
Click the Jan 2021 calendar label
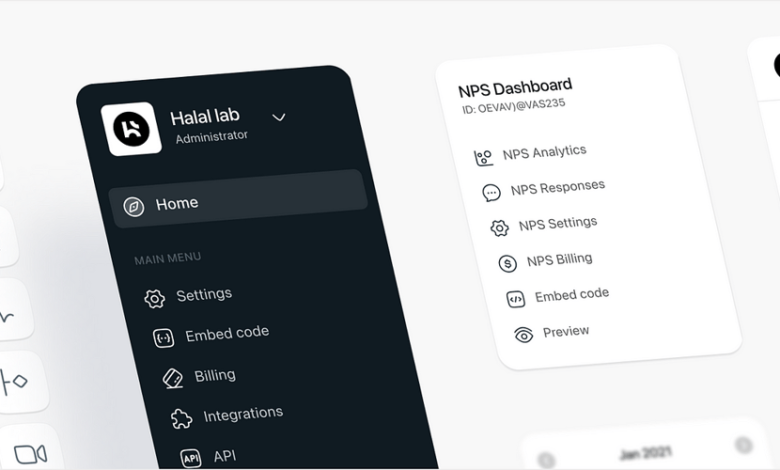pyautogui.click(x=646, y=453)
